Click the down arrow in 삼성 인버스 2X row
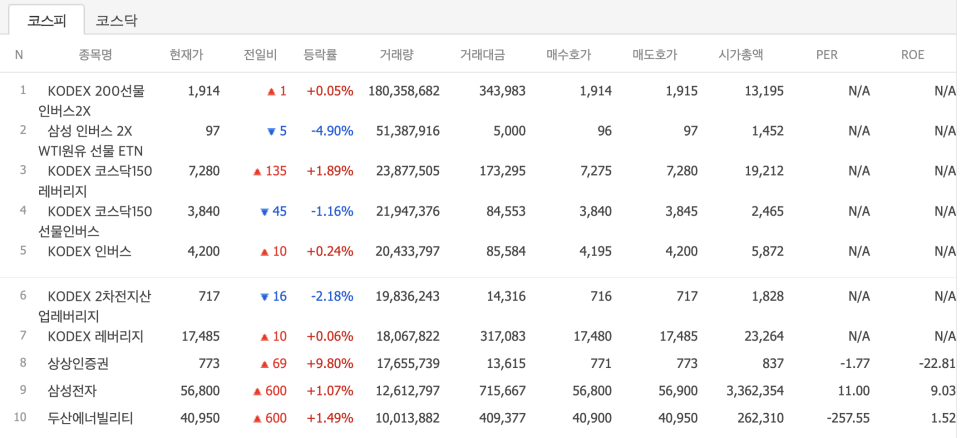 tap(271, 131)
